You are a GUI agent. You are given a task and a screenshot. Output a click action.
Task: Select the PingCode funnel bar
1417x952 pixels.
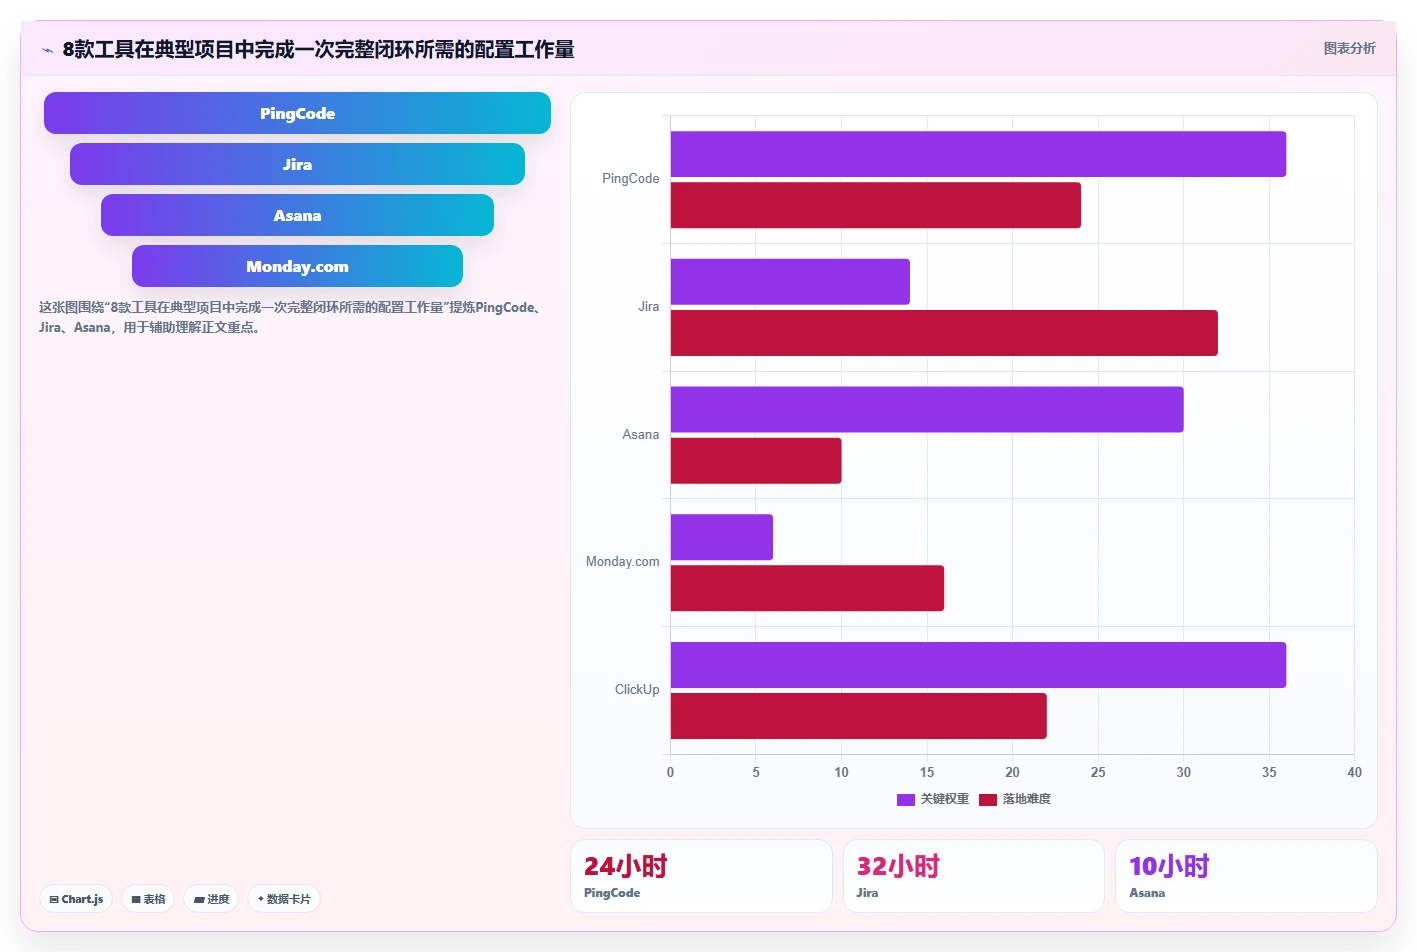297,113
